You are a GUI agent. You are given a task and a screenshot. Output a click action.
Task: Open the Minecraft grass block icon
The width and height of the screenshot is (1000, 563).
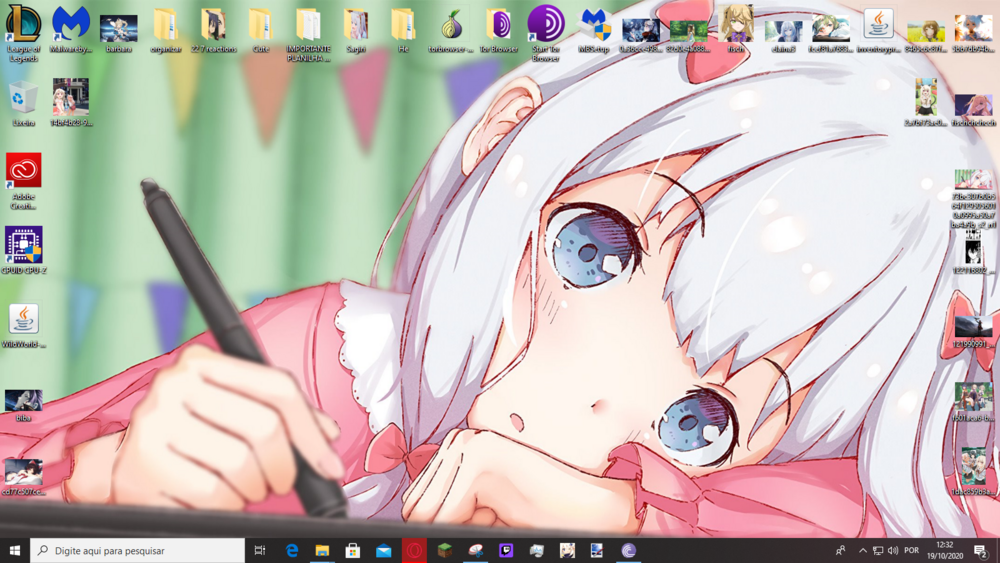point(445,550)
